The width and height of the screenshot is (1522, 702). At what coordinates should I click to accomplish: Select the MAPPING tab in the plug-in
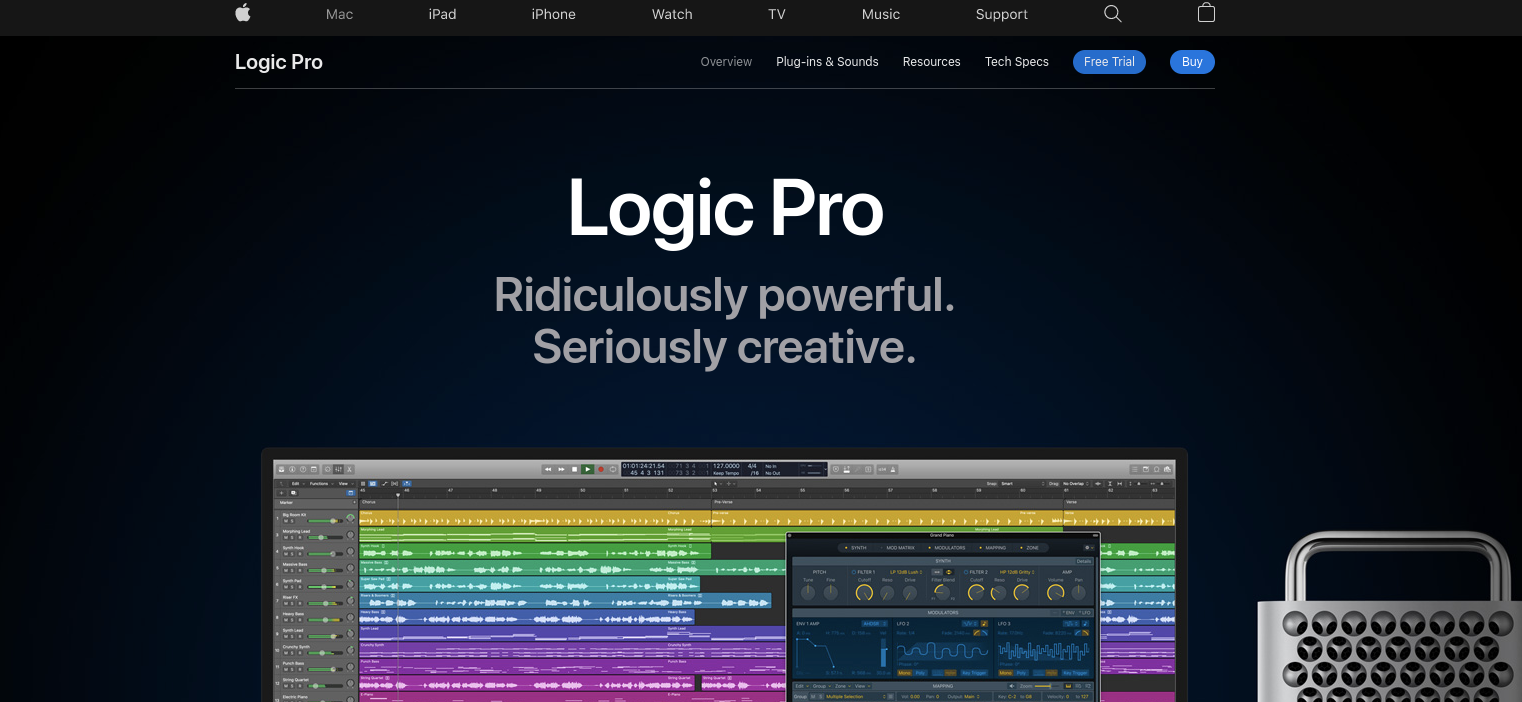click(993, 548)
